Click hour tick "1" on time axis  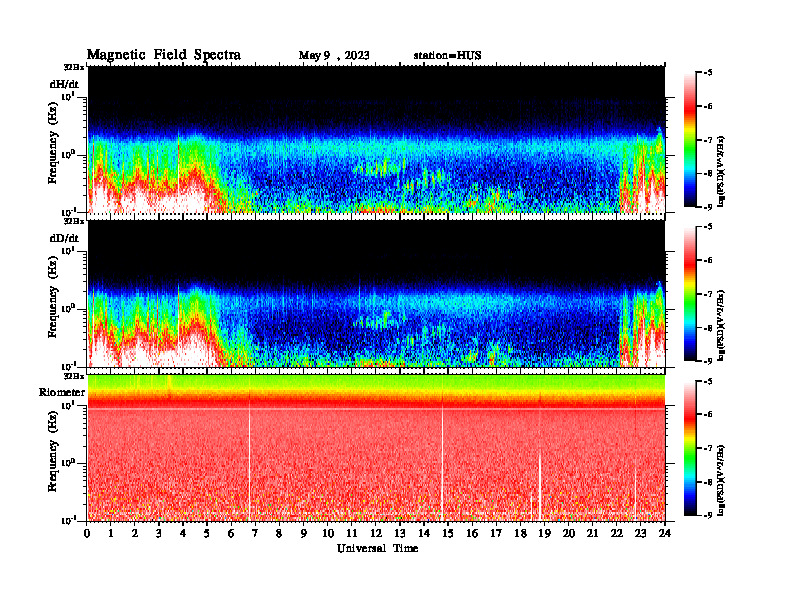[111, 533]
